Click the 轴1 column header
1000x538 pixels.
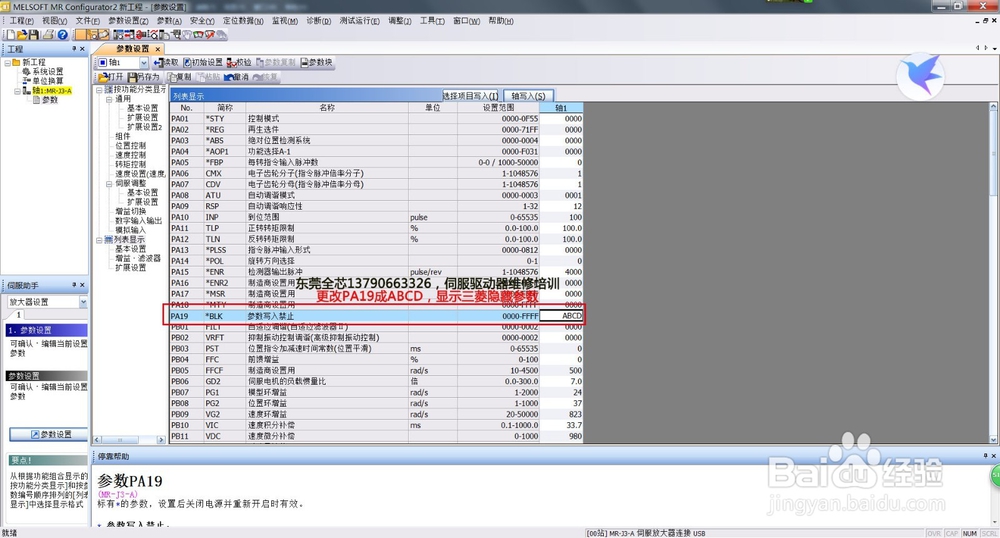tap(561, 108)
